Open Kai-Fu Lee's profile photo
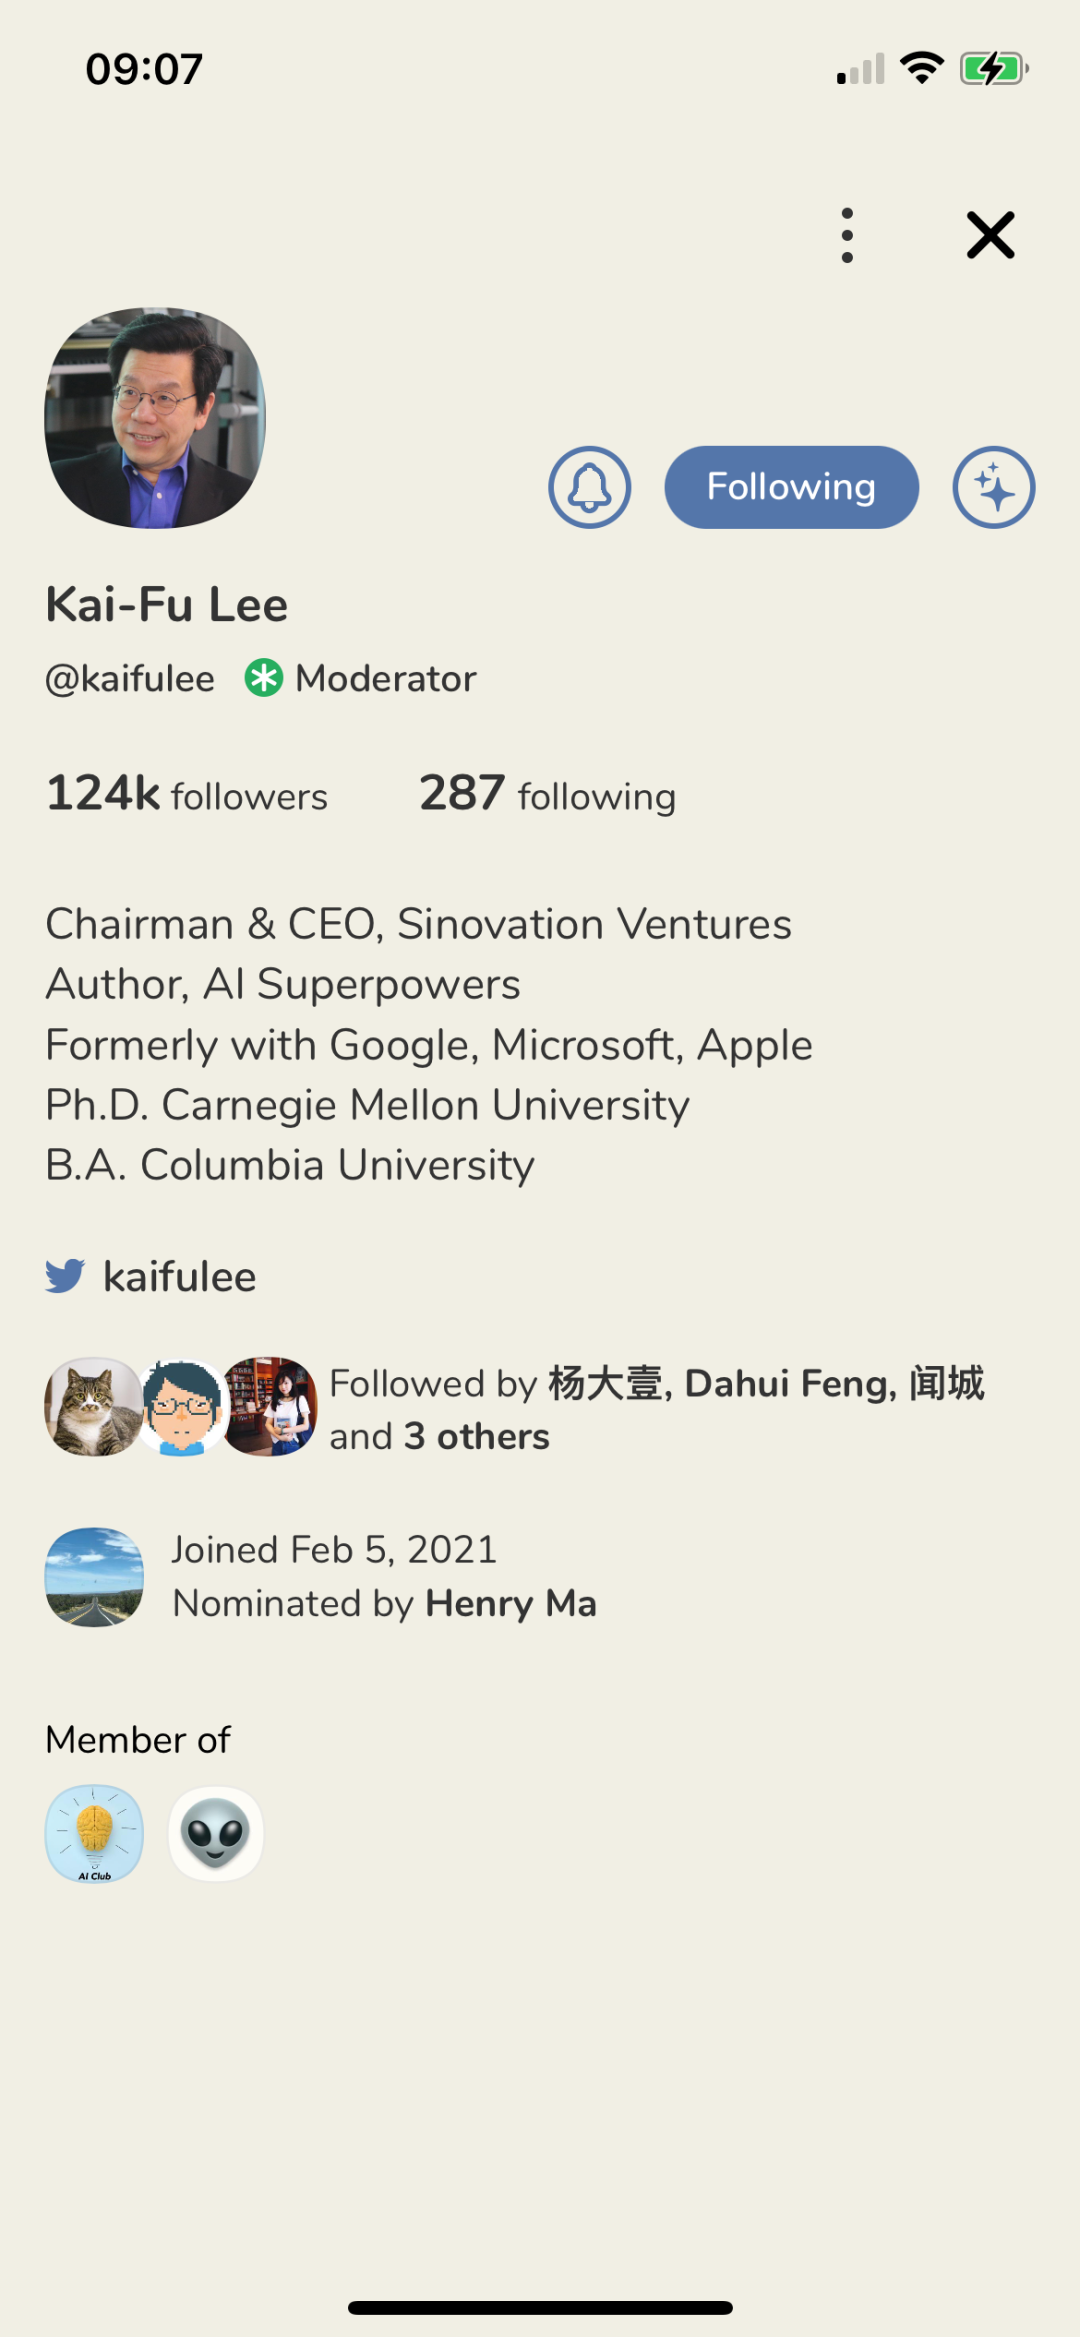1080x2337 pixels. click(x=155, y=418)
